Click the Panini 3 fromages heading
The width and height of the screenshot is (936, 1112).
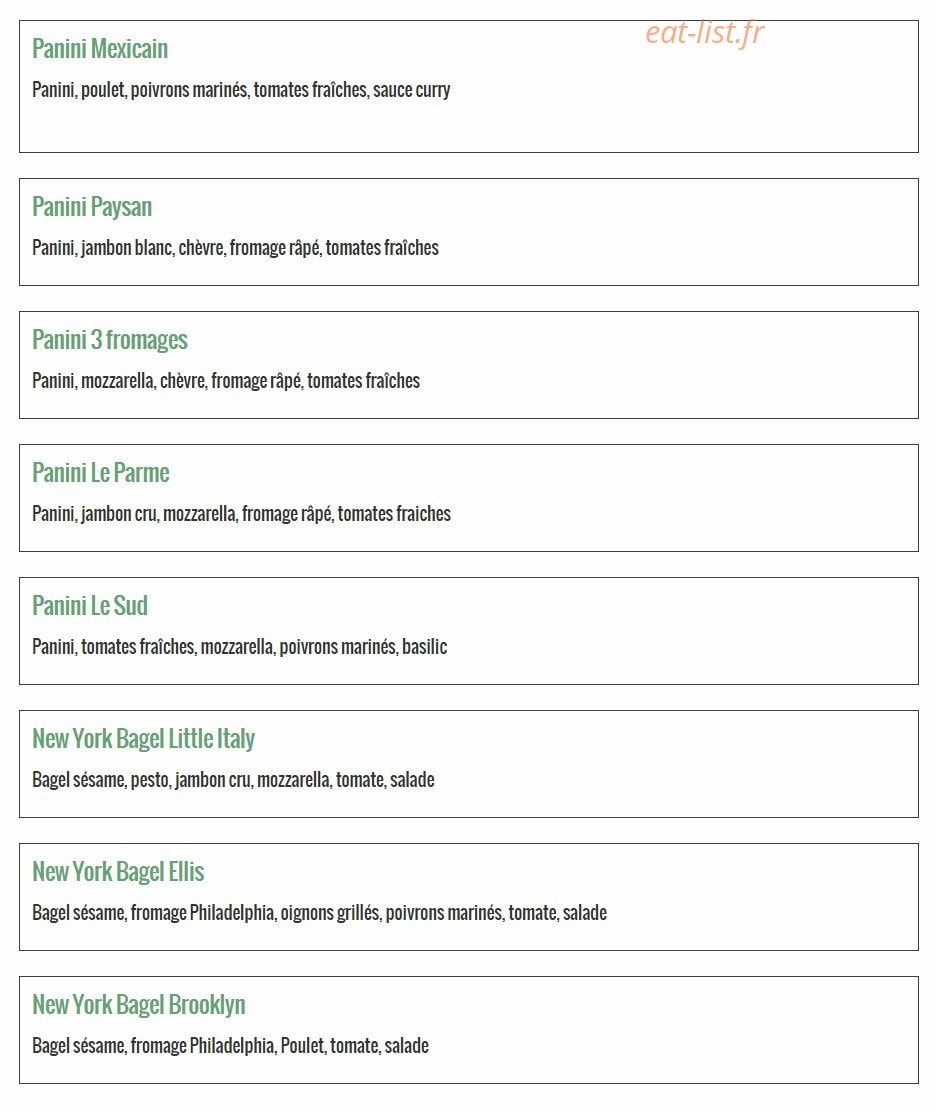(x=110, y=340)
